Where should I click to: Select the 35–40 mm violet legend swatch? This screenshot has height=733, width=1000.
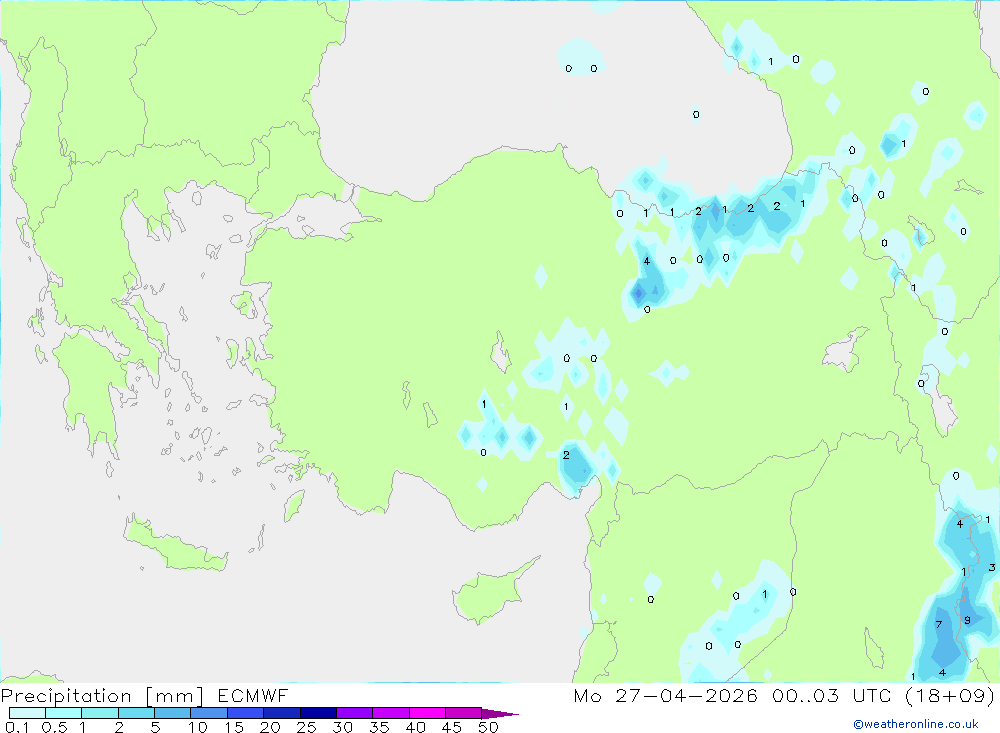coord(391,713)
